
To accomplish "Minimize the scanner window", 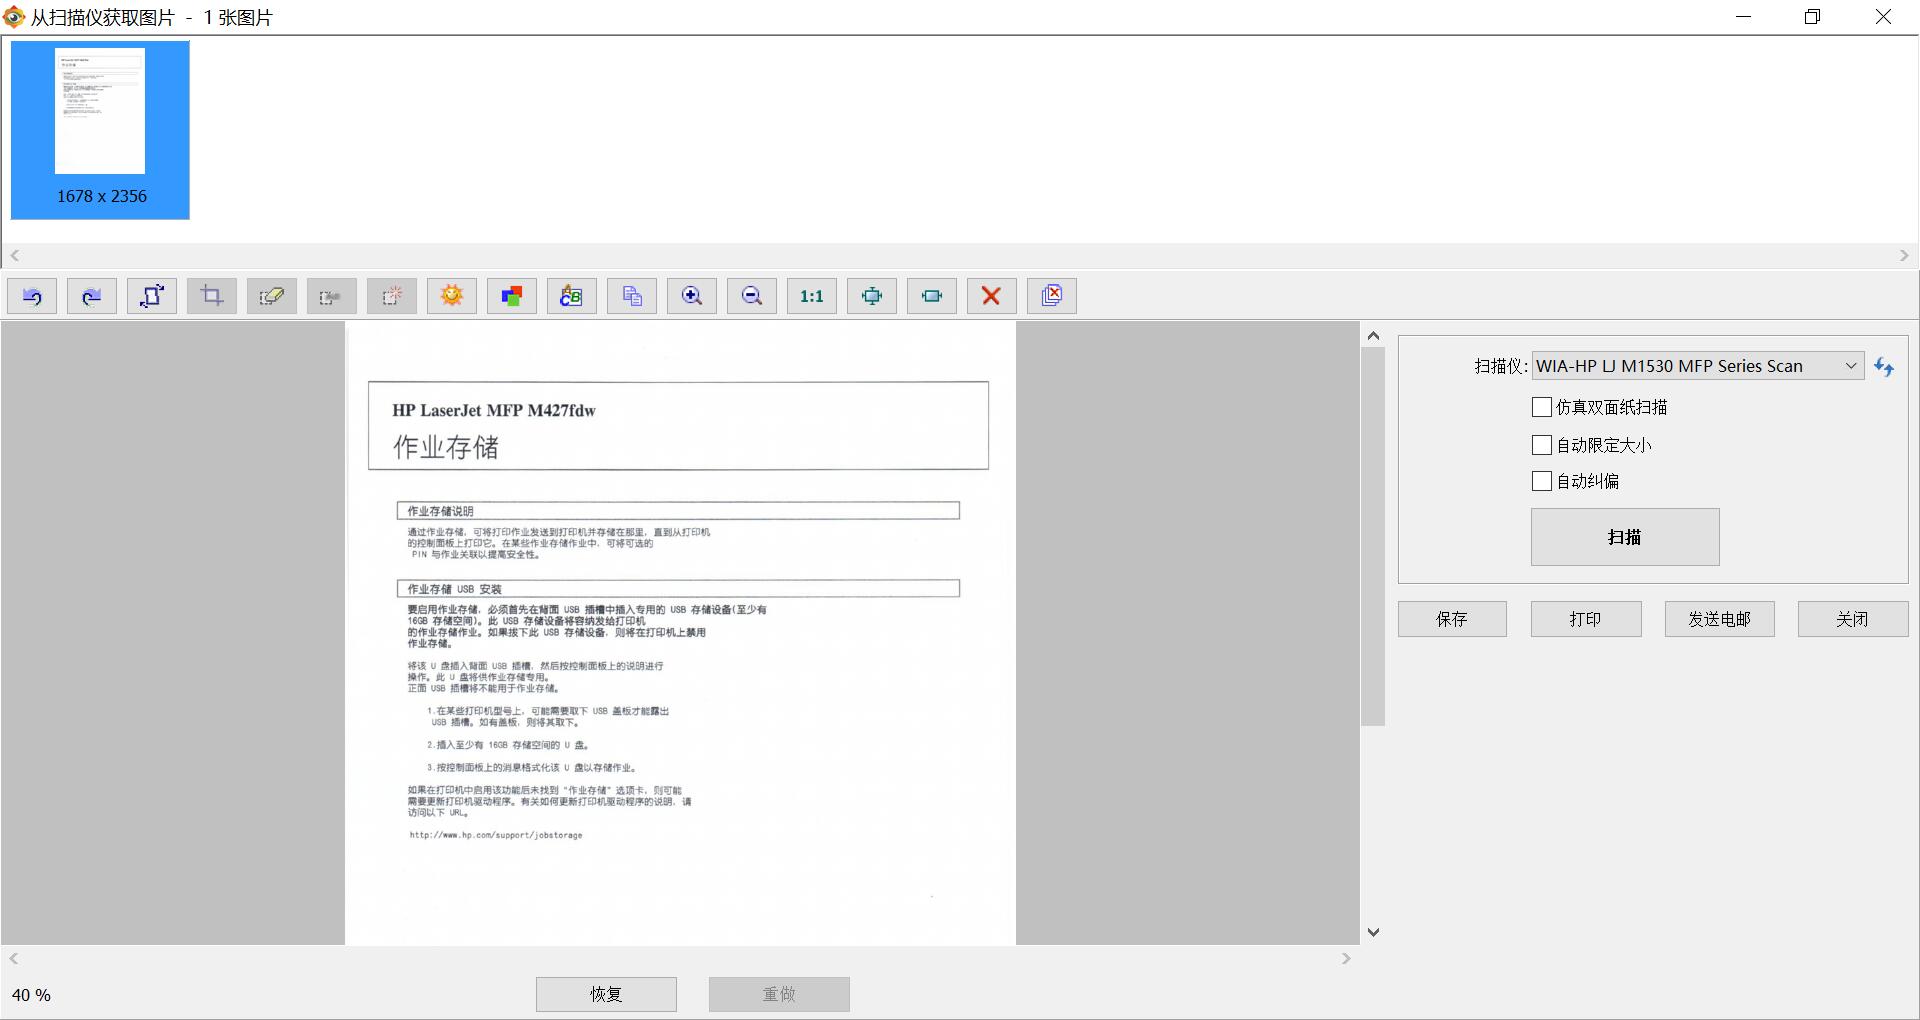I will [x=1744, y=17].
